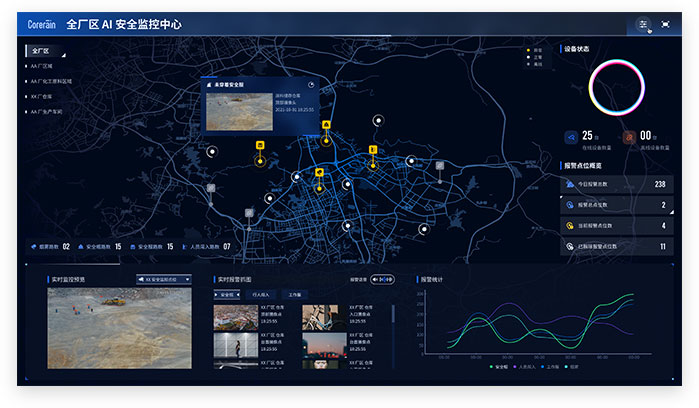Click the icon in the alarm popup's top-right corner
699x408 pixels.
(x=311, y=85)
